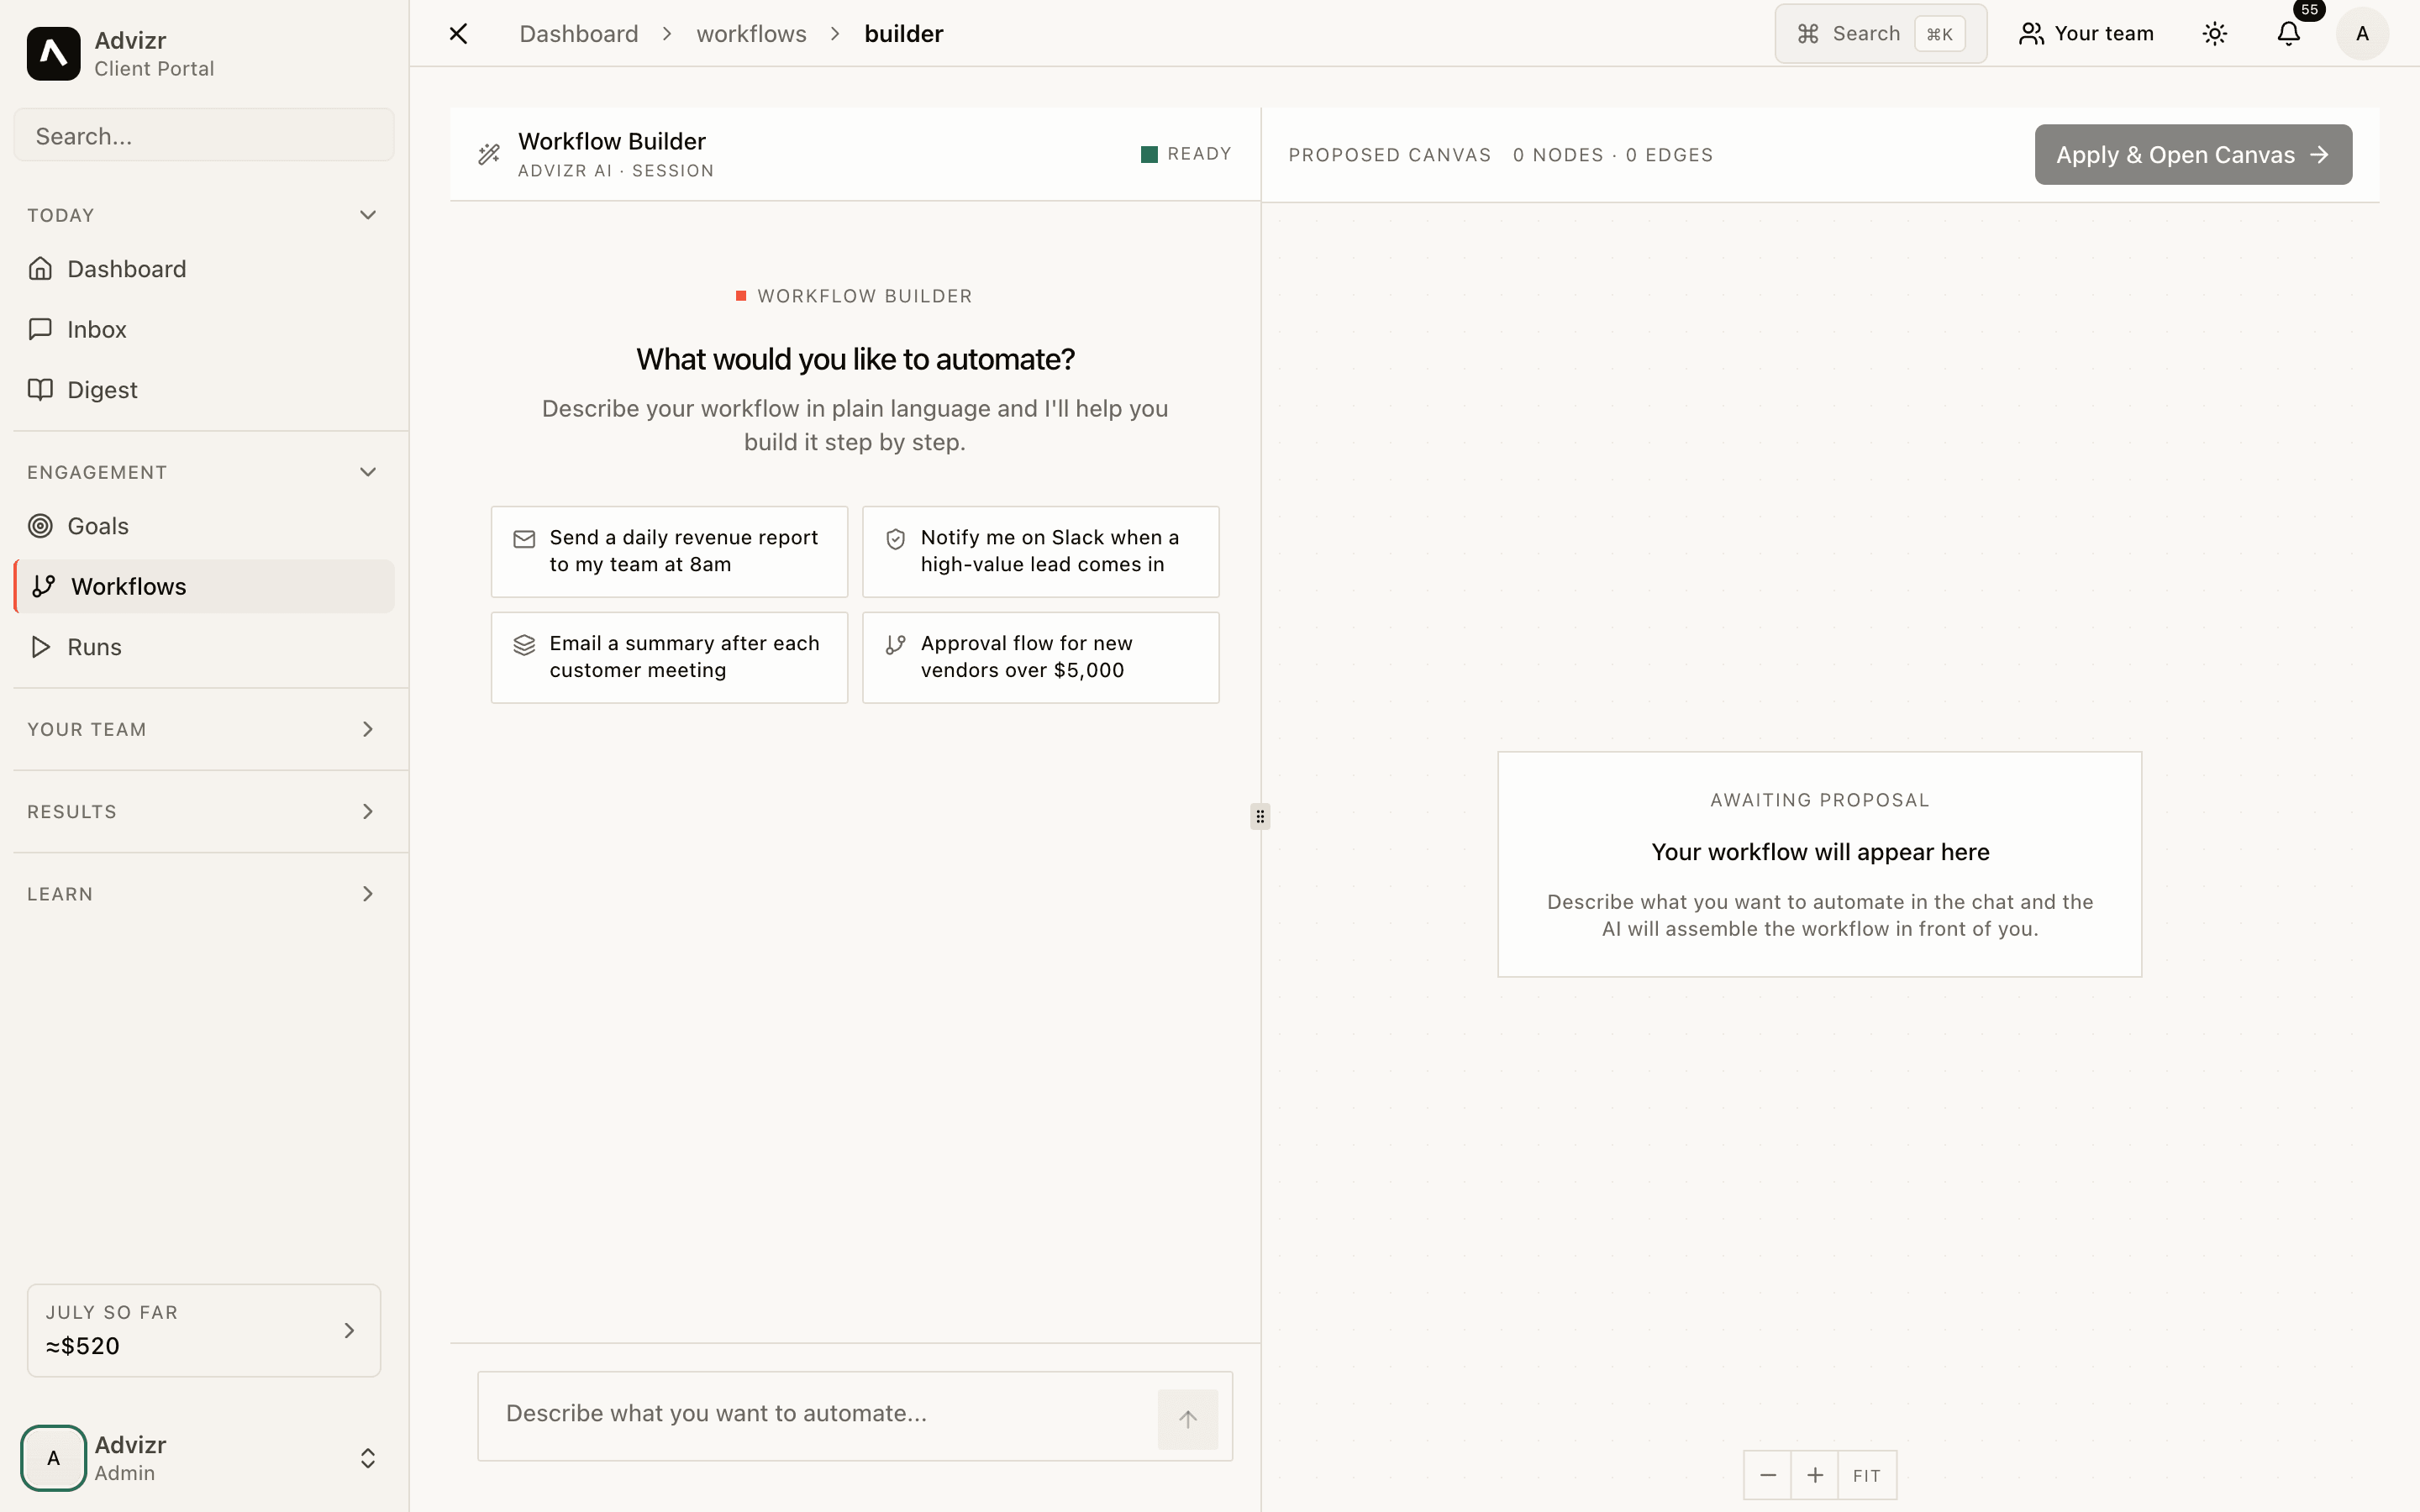
Task: Choose 'Email a summary after each customer meeting'
Action: 669,657
